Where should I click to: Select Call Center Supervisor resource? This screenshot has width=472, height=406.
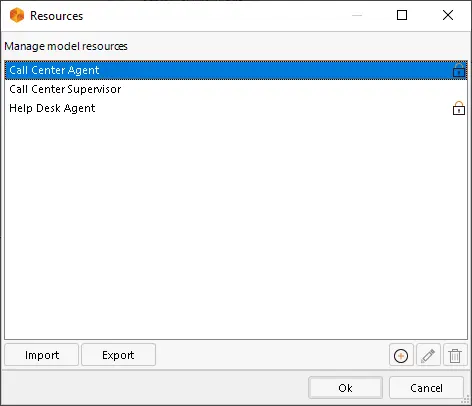point(236,89)
